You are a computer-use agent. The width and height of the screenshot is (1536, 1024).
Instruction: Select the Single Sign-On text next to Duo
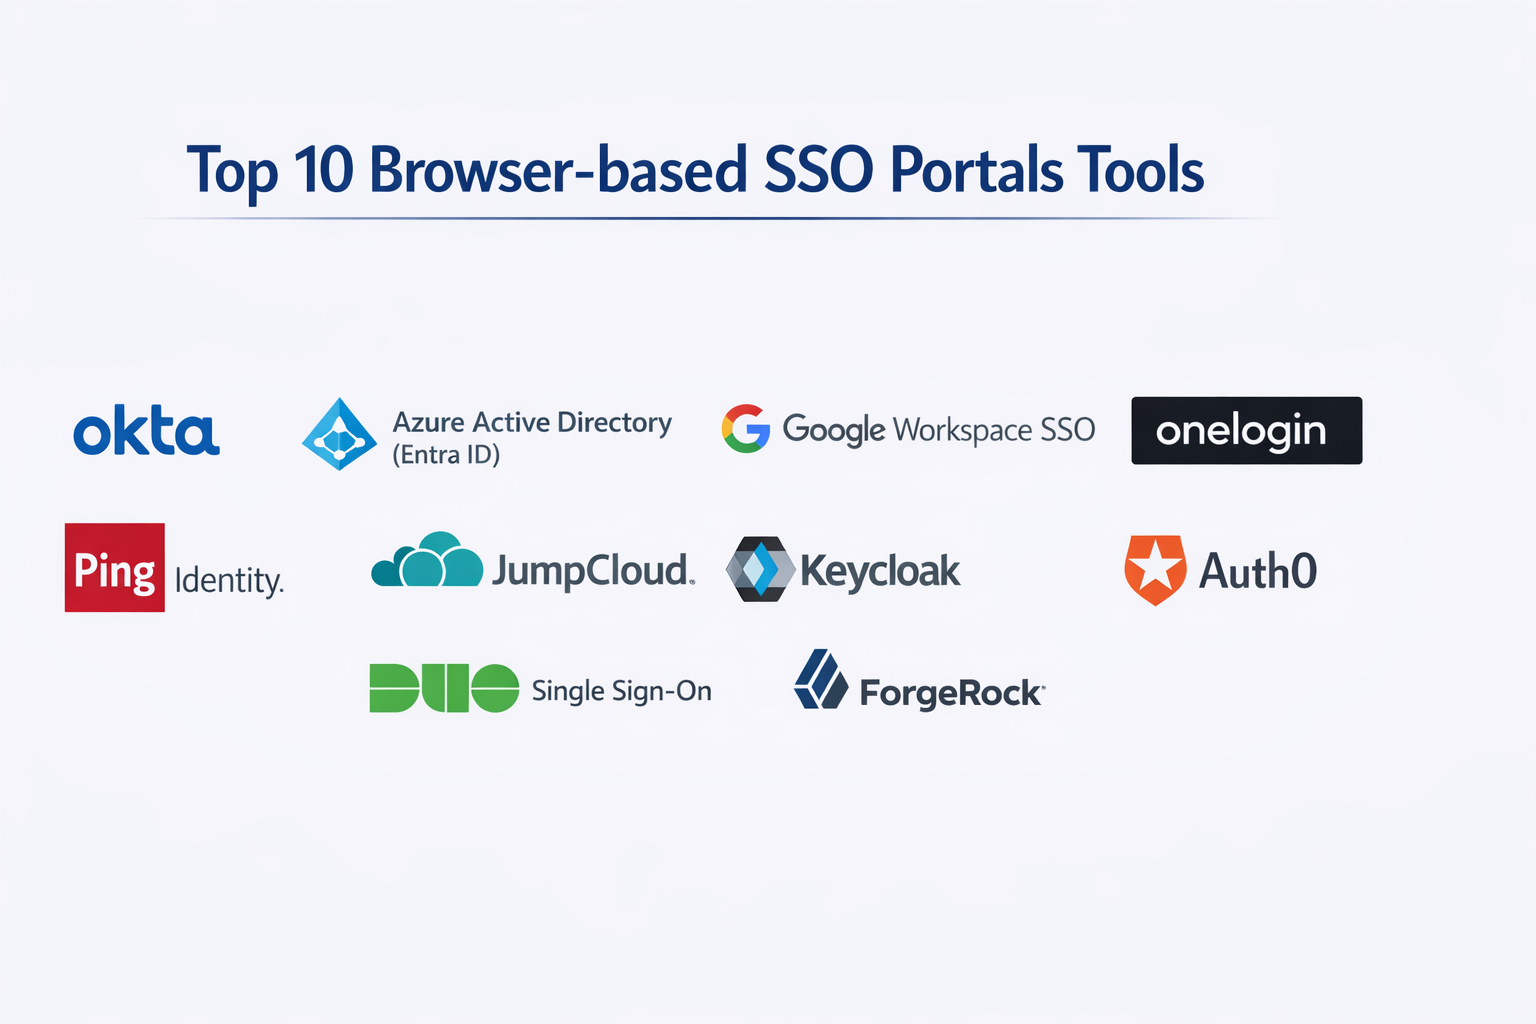621,691
